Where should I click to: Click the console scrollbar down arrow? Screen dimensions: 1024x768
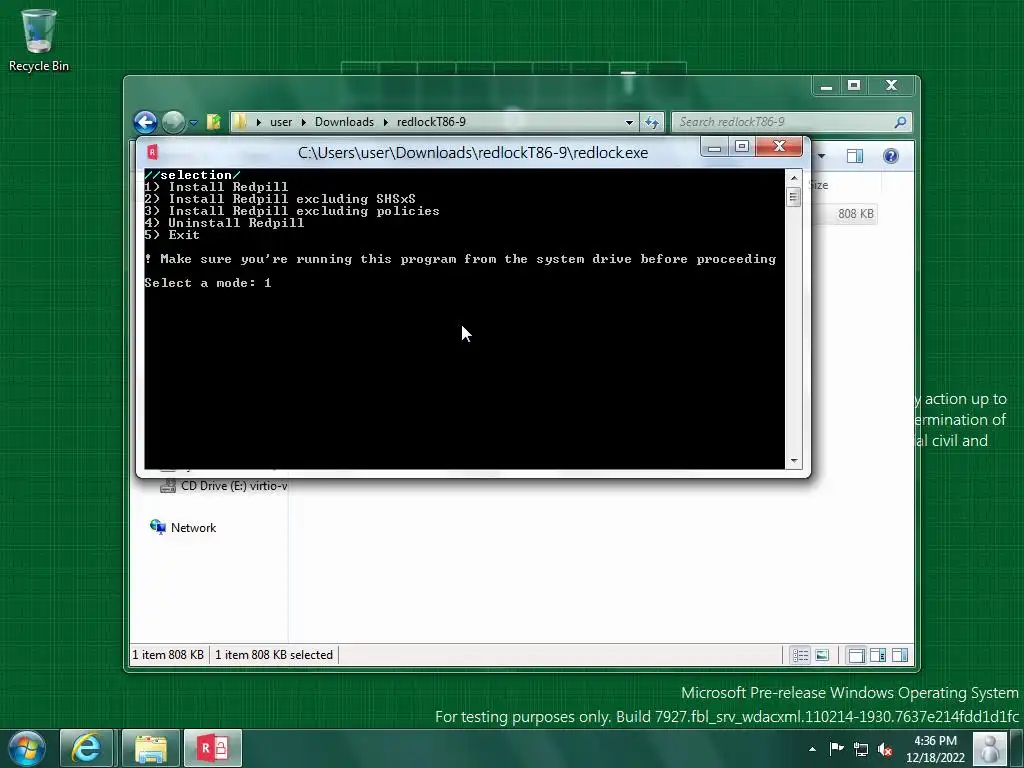click(x=793, y=460)
